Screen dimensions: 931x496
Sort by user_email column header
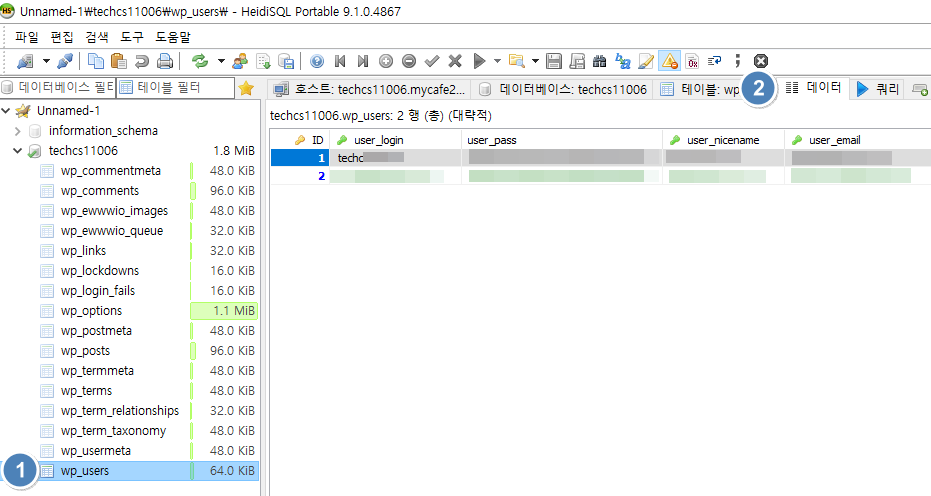point(857,140)
